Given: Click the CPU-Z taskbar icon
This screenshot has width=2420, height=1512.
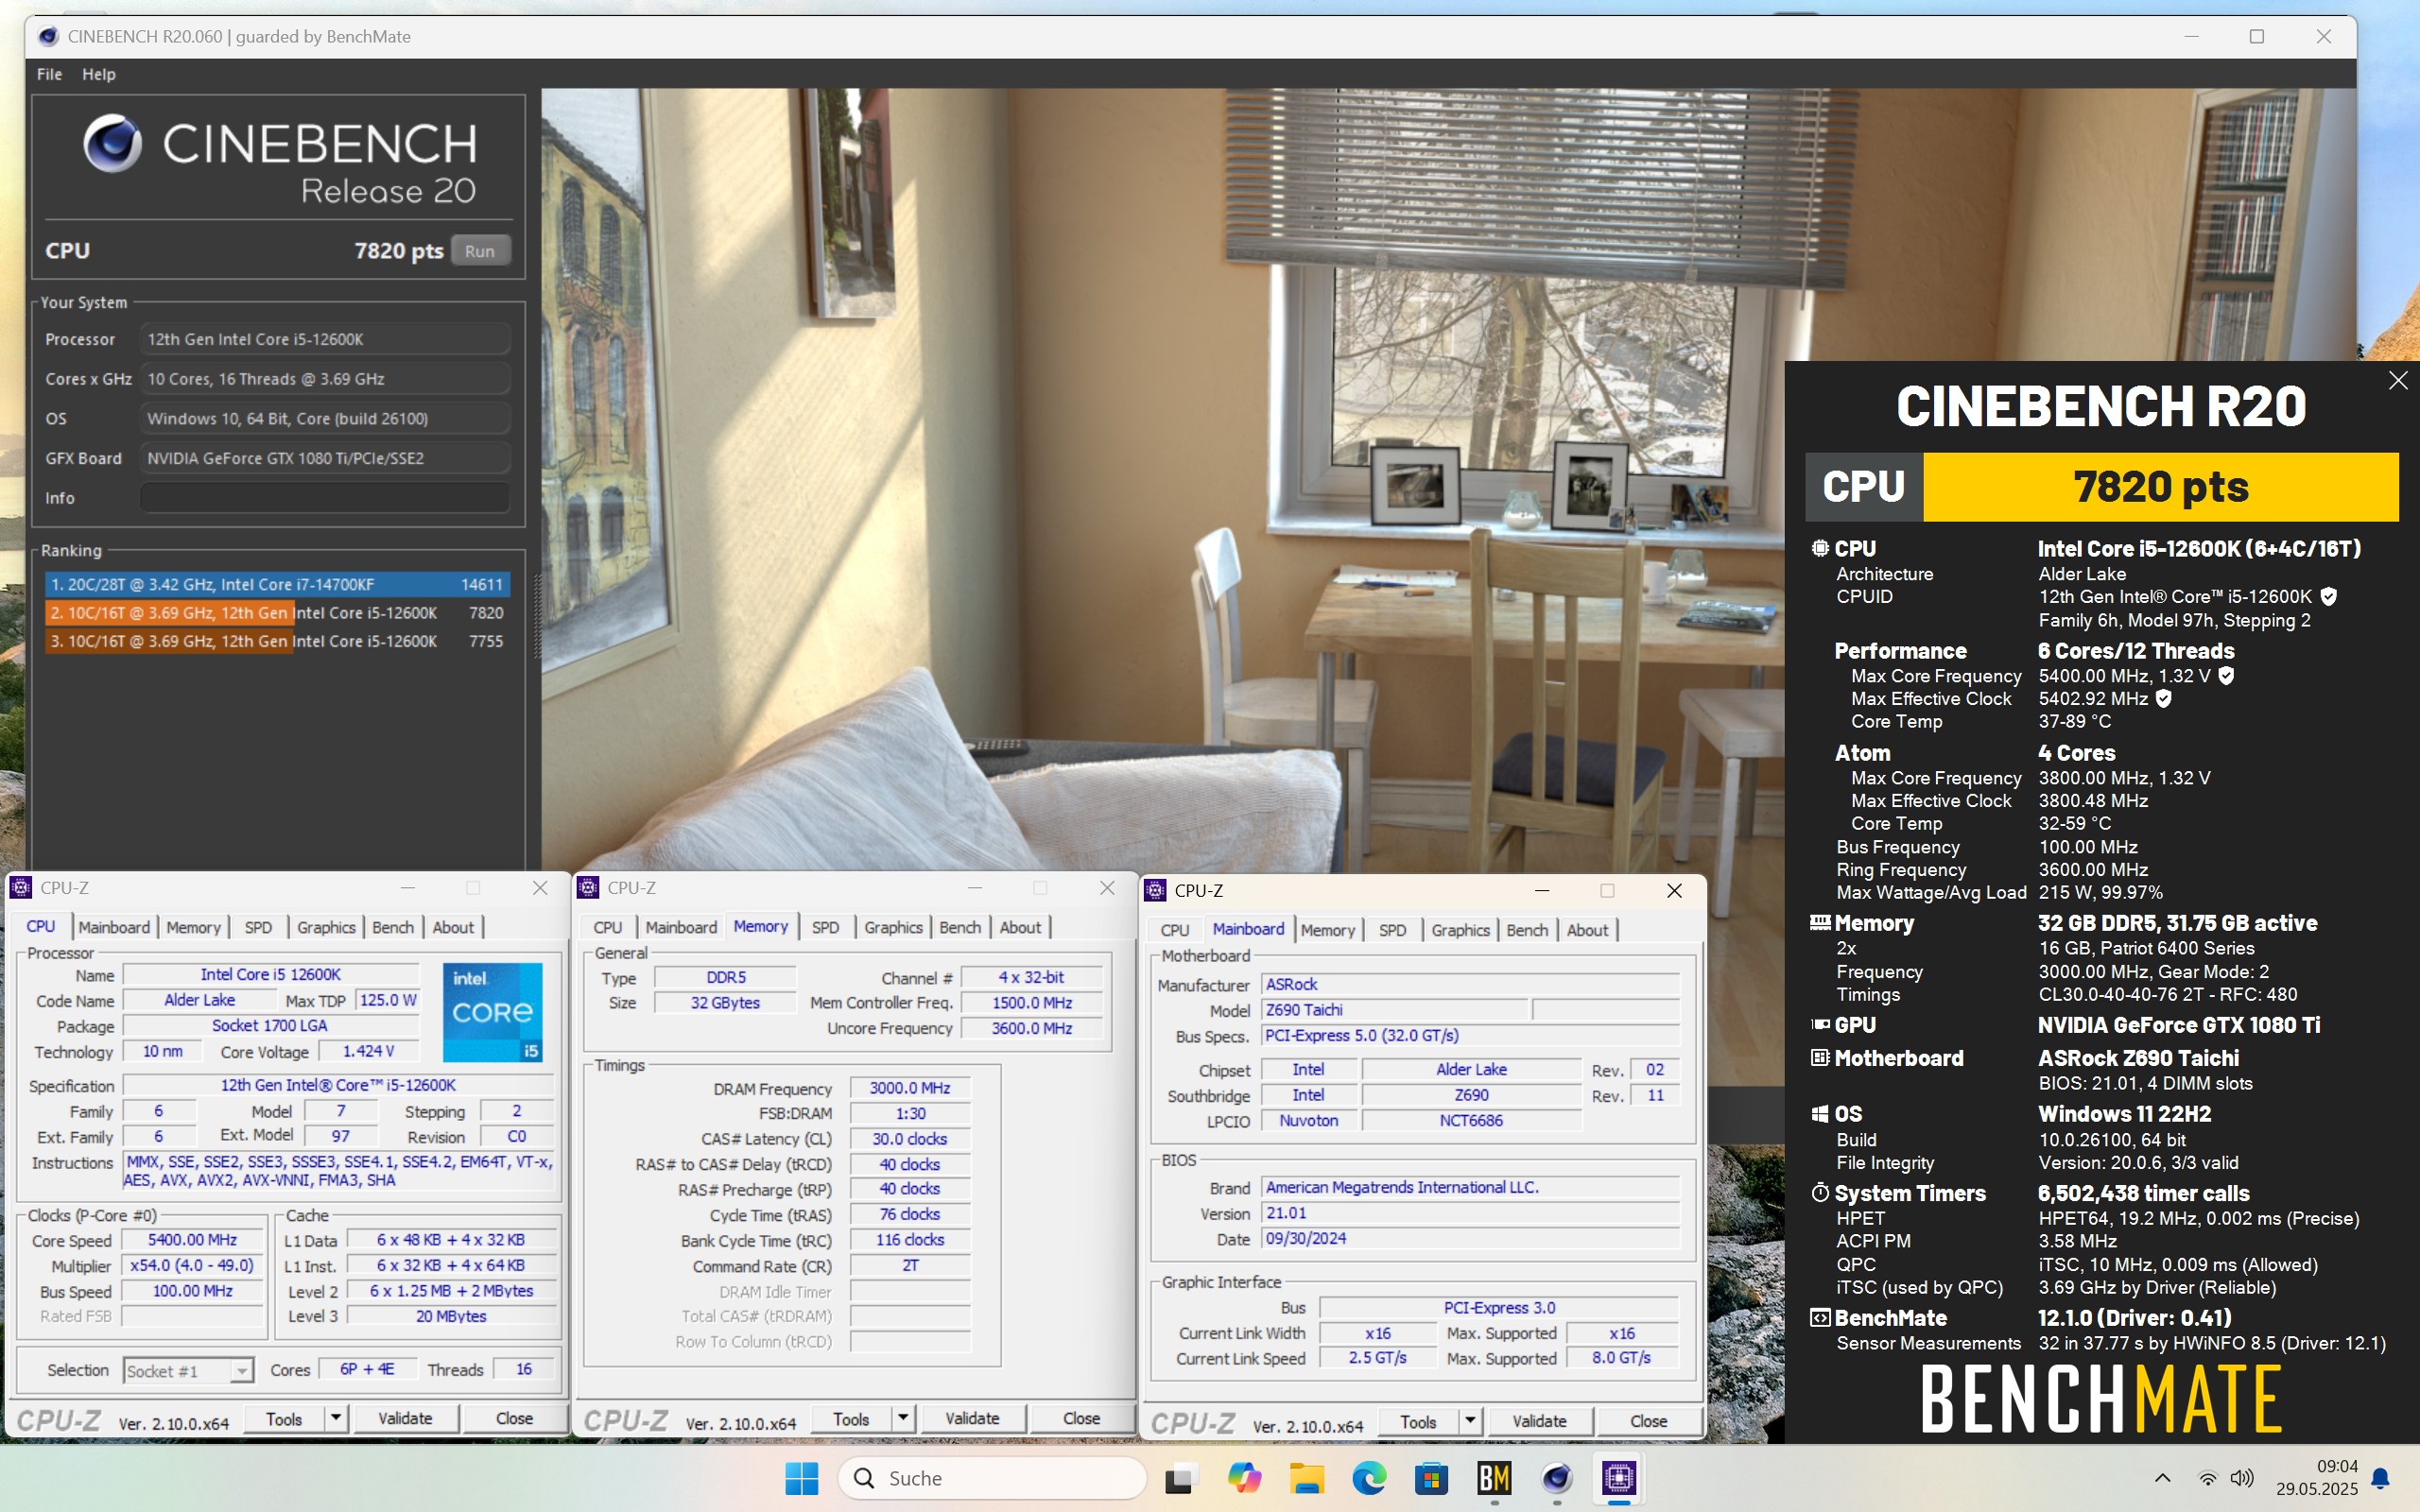Looking at the screenshot, I should pos(1619,1478).
